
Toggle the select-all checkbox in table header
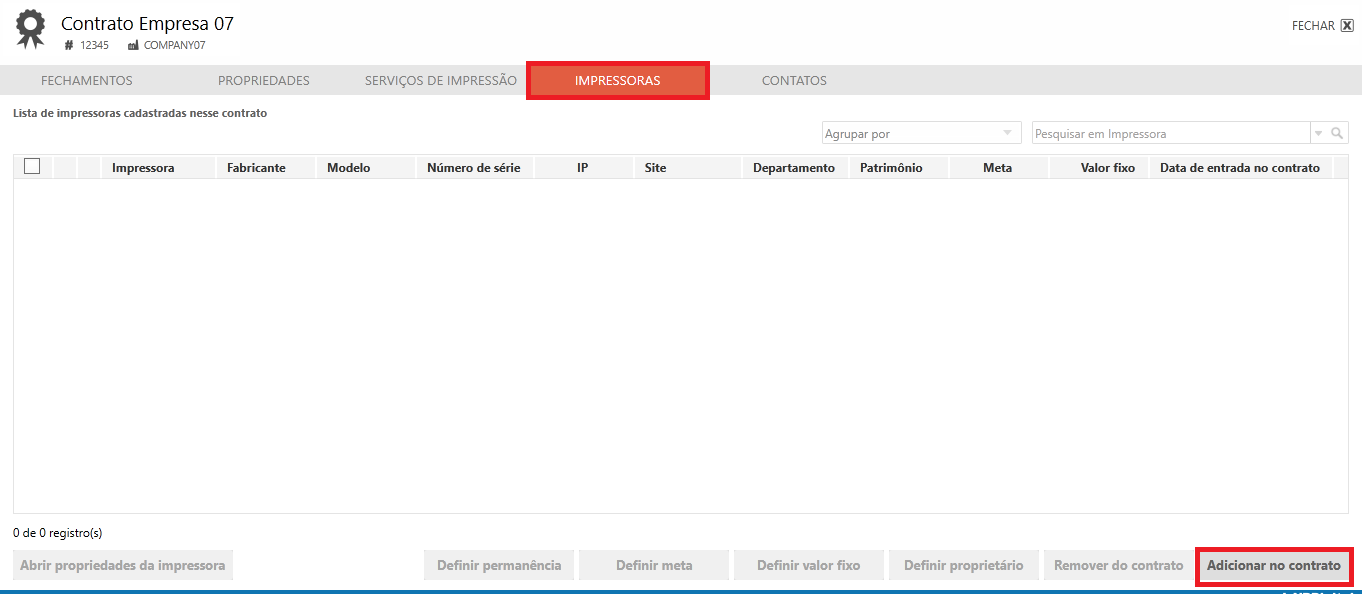(32, 167)
